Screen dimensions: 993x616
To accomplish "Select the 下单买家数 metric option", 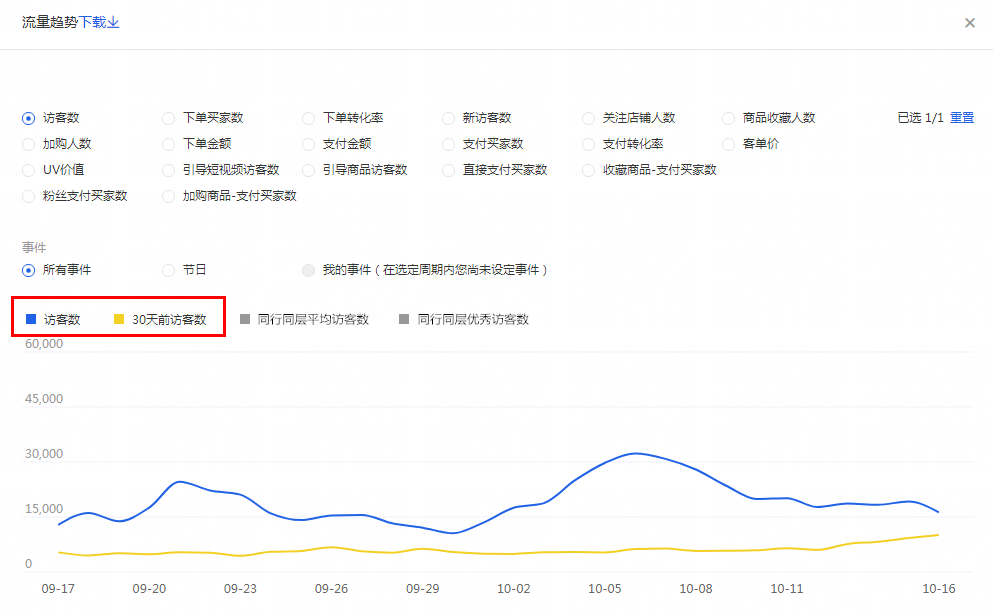I will [169, 118].
